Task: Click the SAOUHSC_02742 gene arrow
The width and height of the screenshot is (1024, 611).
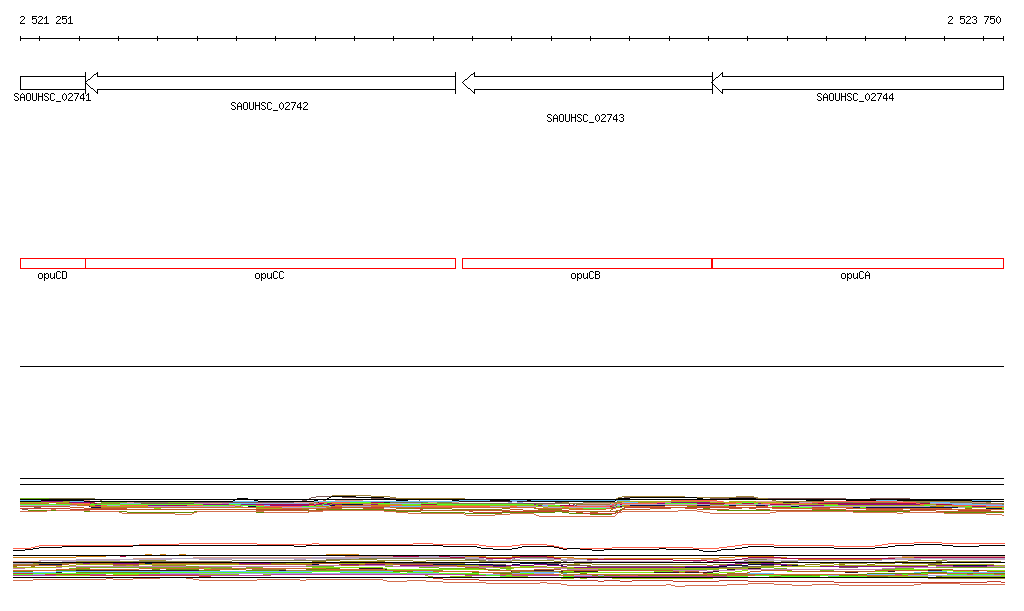Action: pos(270,83)
